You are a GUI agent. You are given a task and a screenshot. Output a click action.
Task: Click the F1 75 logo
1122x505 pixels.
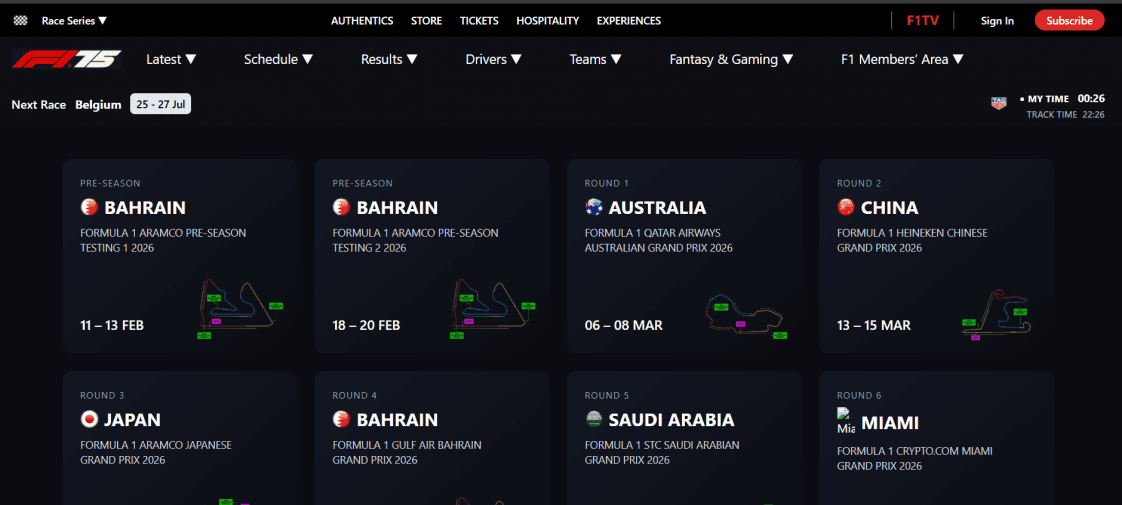click(67, 59)
